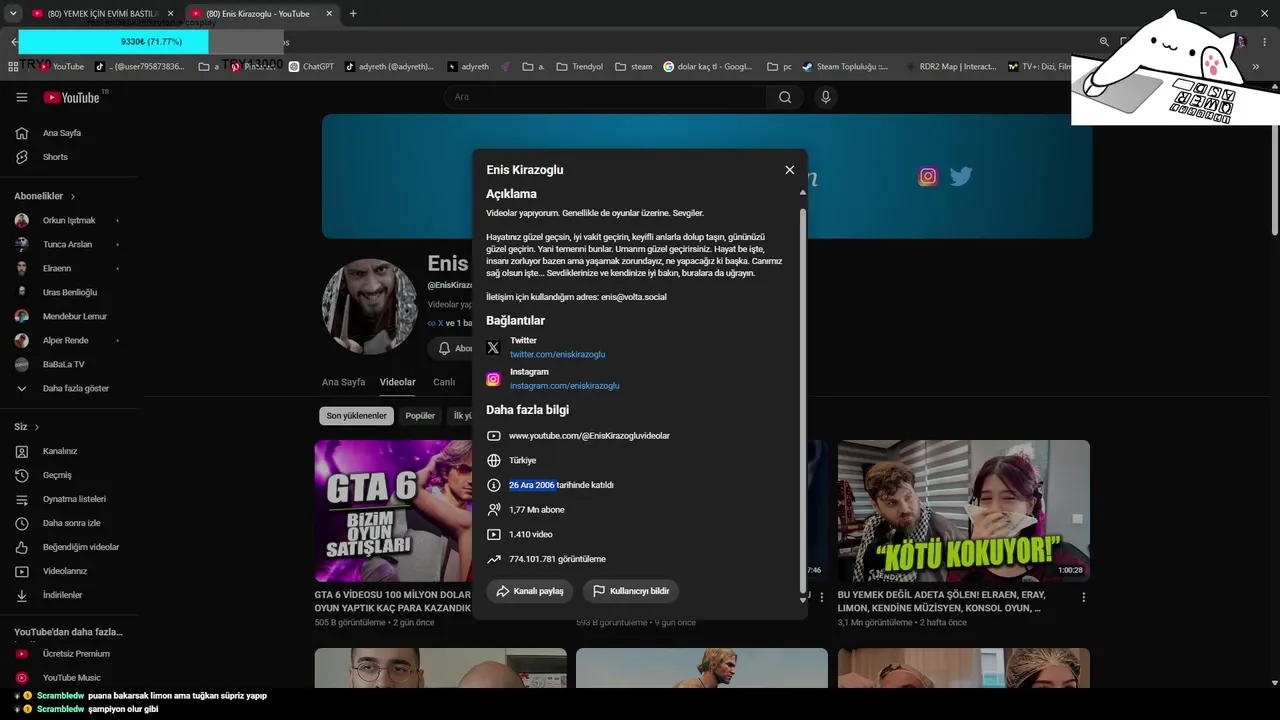Click the info dialog vertical scrollbar

click(802, 400)
